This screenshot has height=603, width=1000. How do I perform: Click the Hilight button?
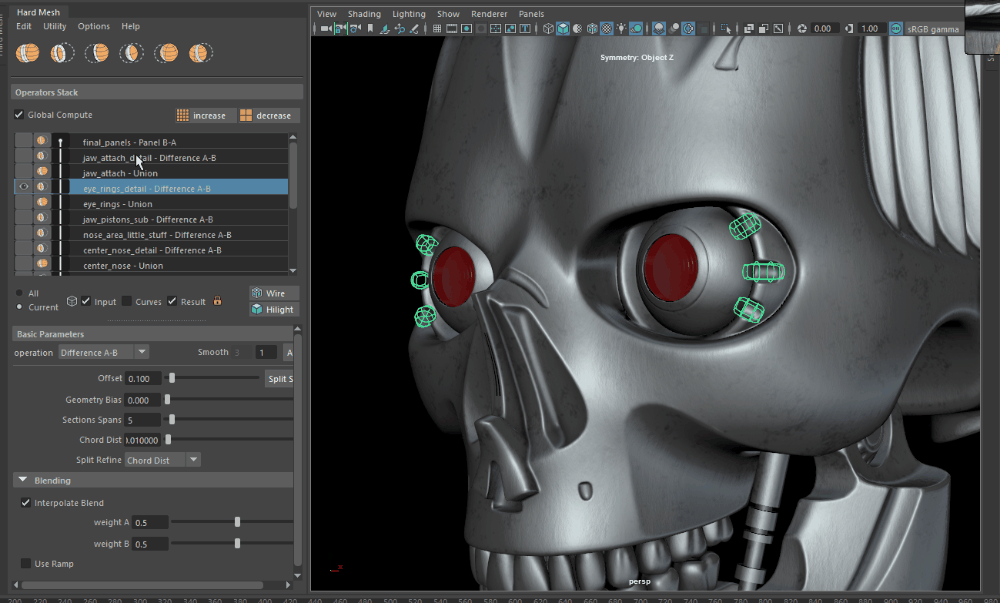pos(274,309)
